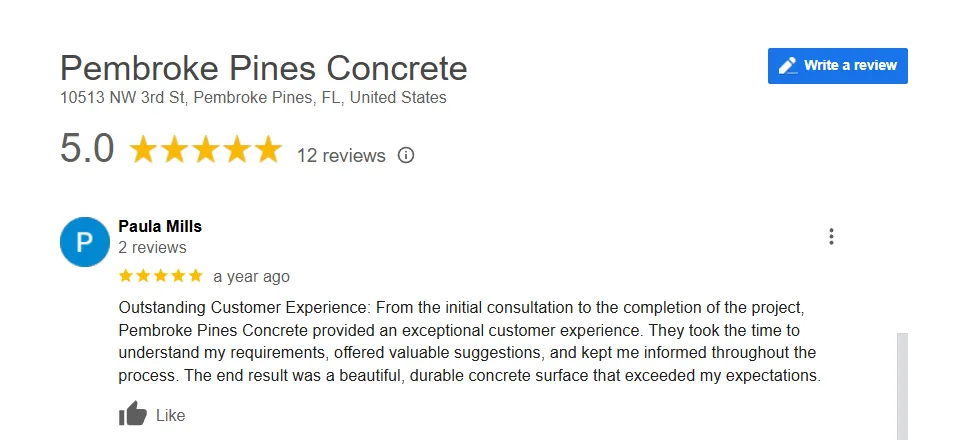The width and height of the screenshot is (965, 440).
Task: Open Paula Mills reviewer name link
Action: click(160, 226)
